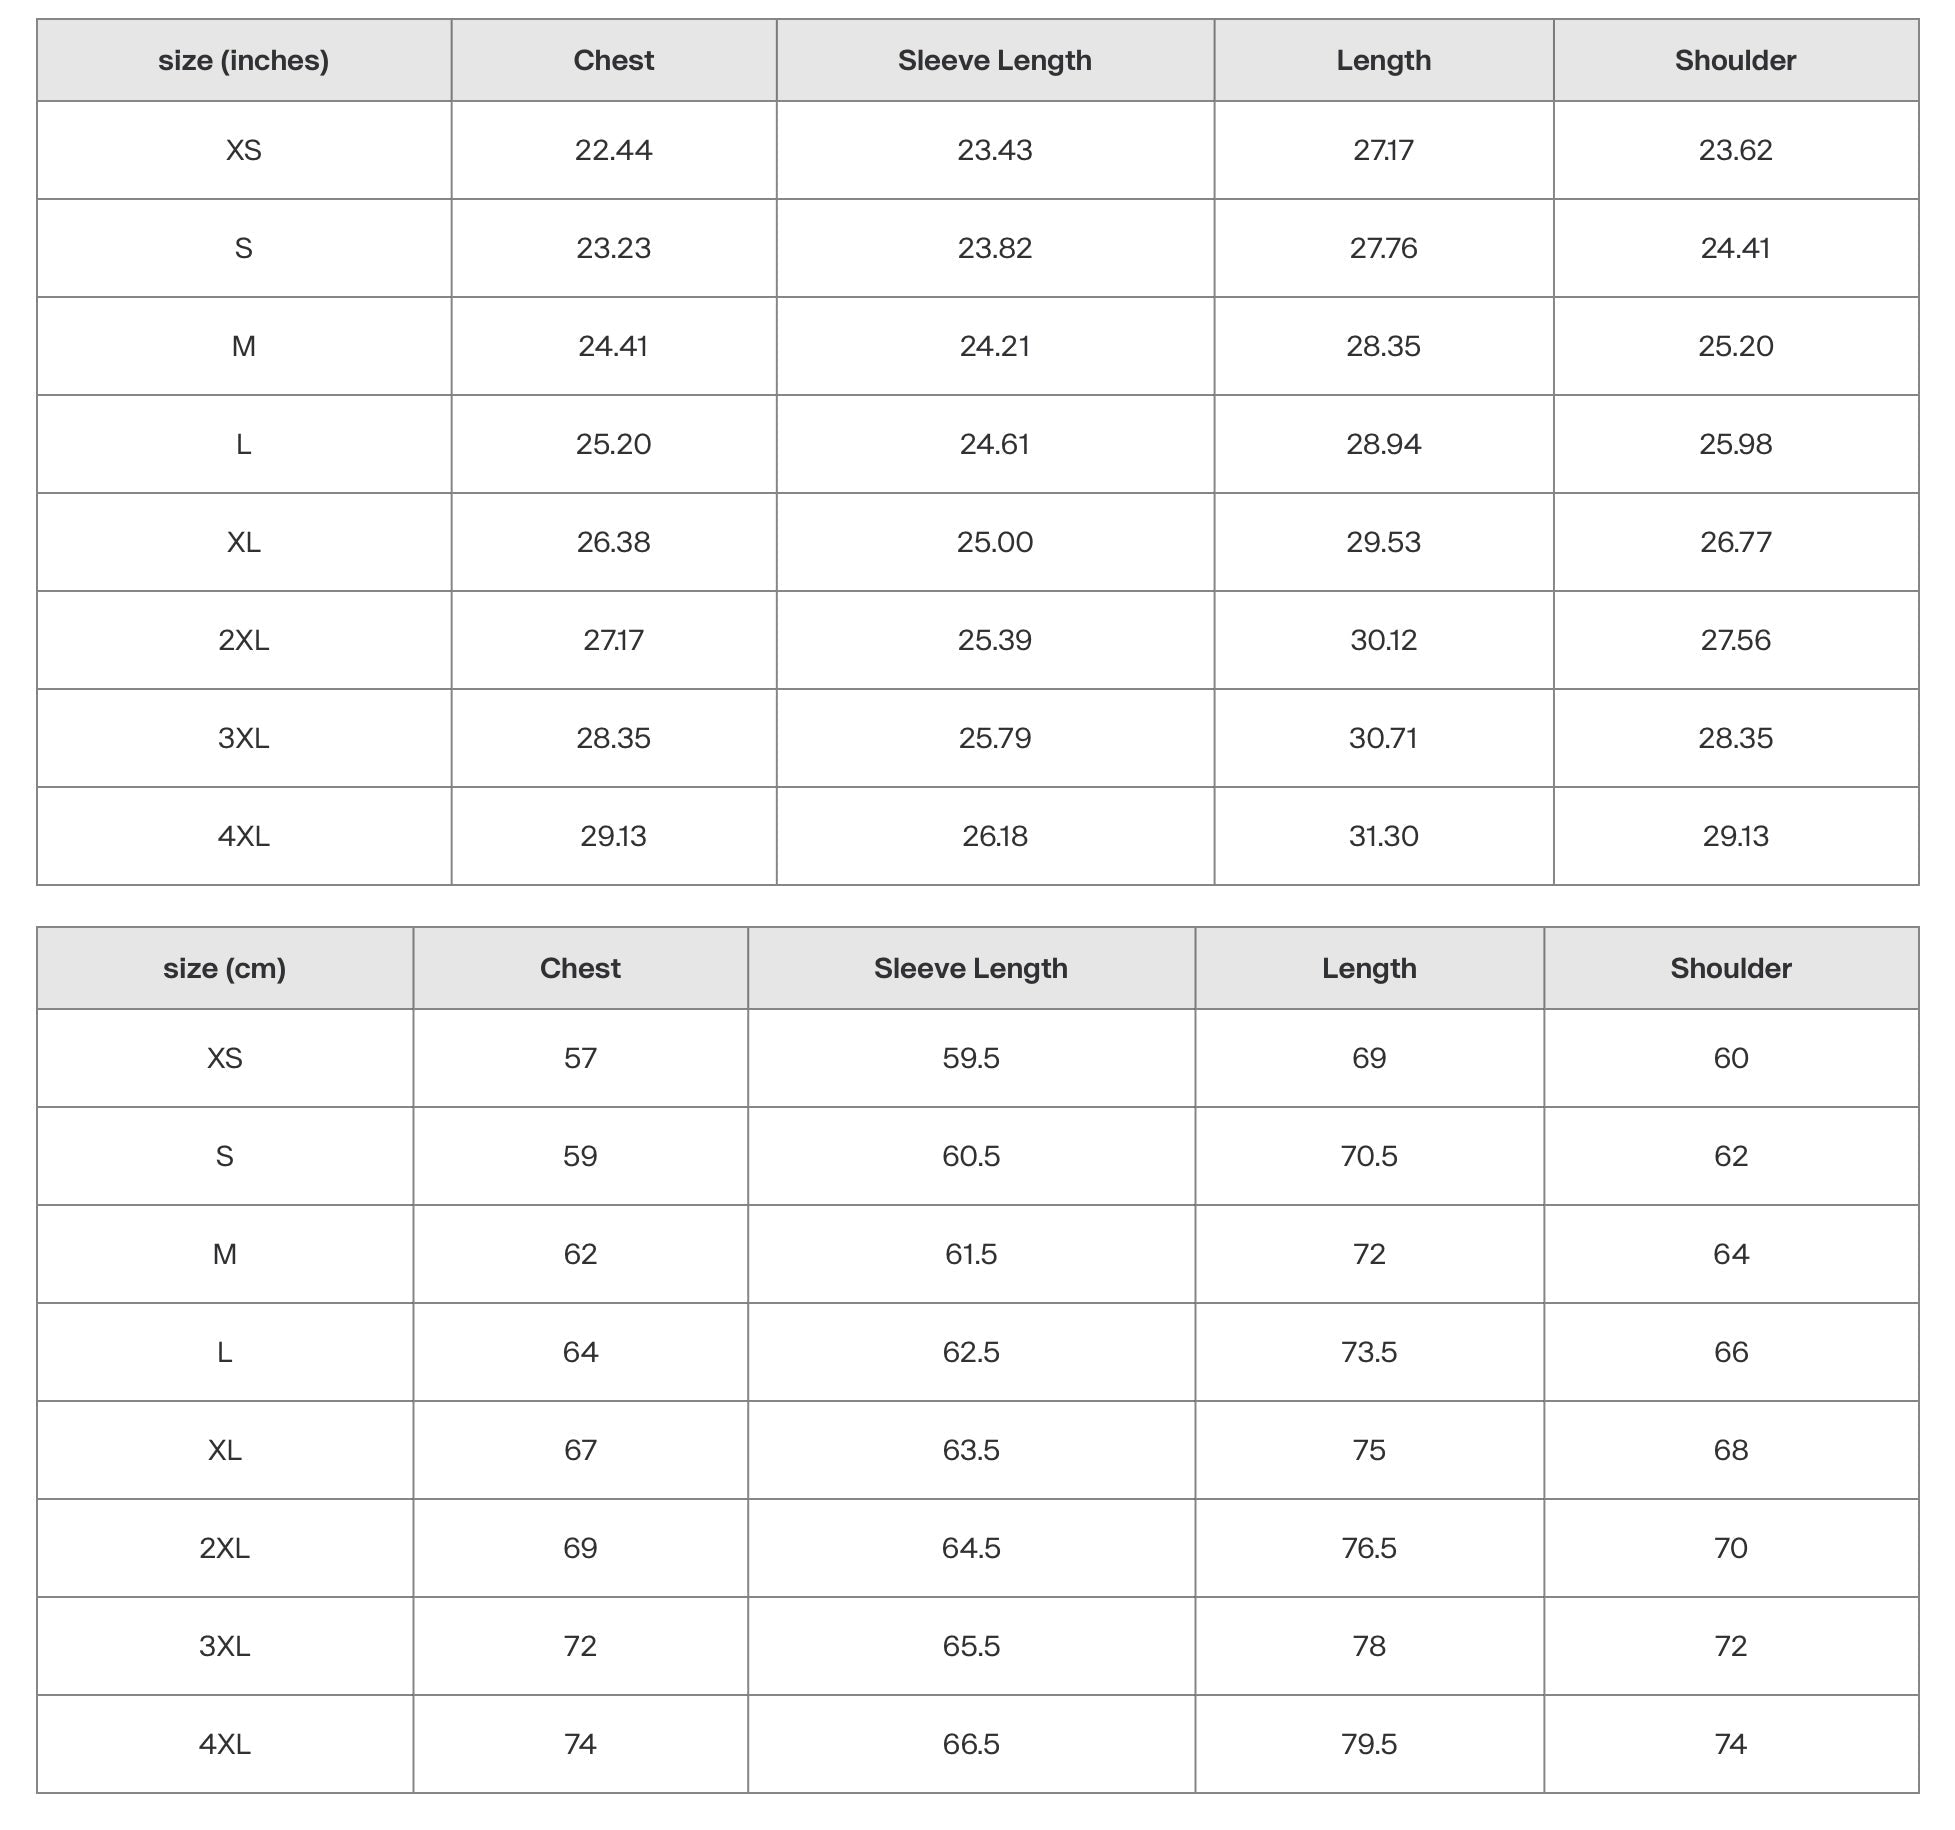Select the 28.94 length cell for size L

pos(1383,444)
